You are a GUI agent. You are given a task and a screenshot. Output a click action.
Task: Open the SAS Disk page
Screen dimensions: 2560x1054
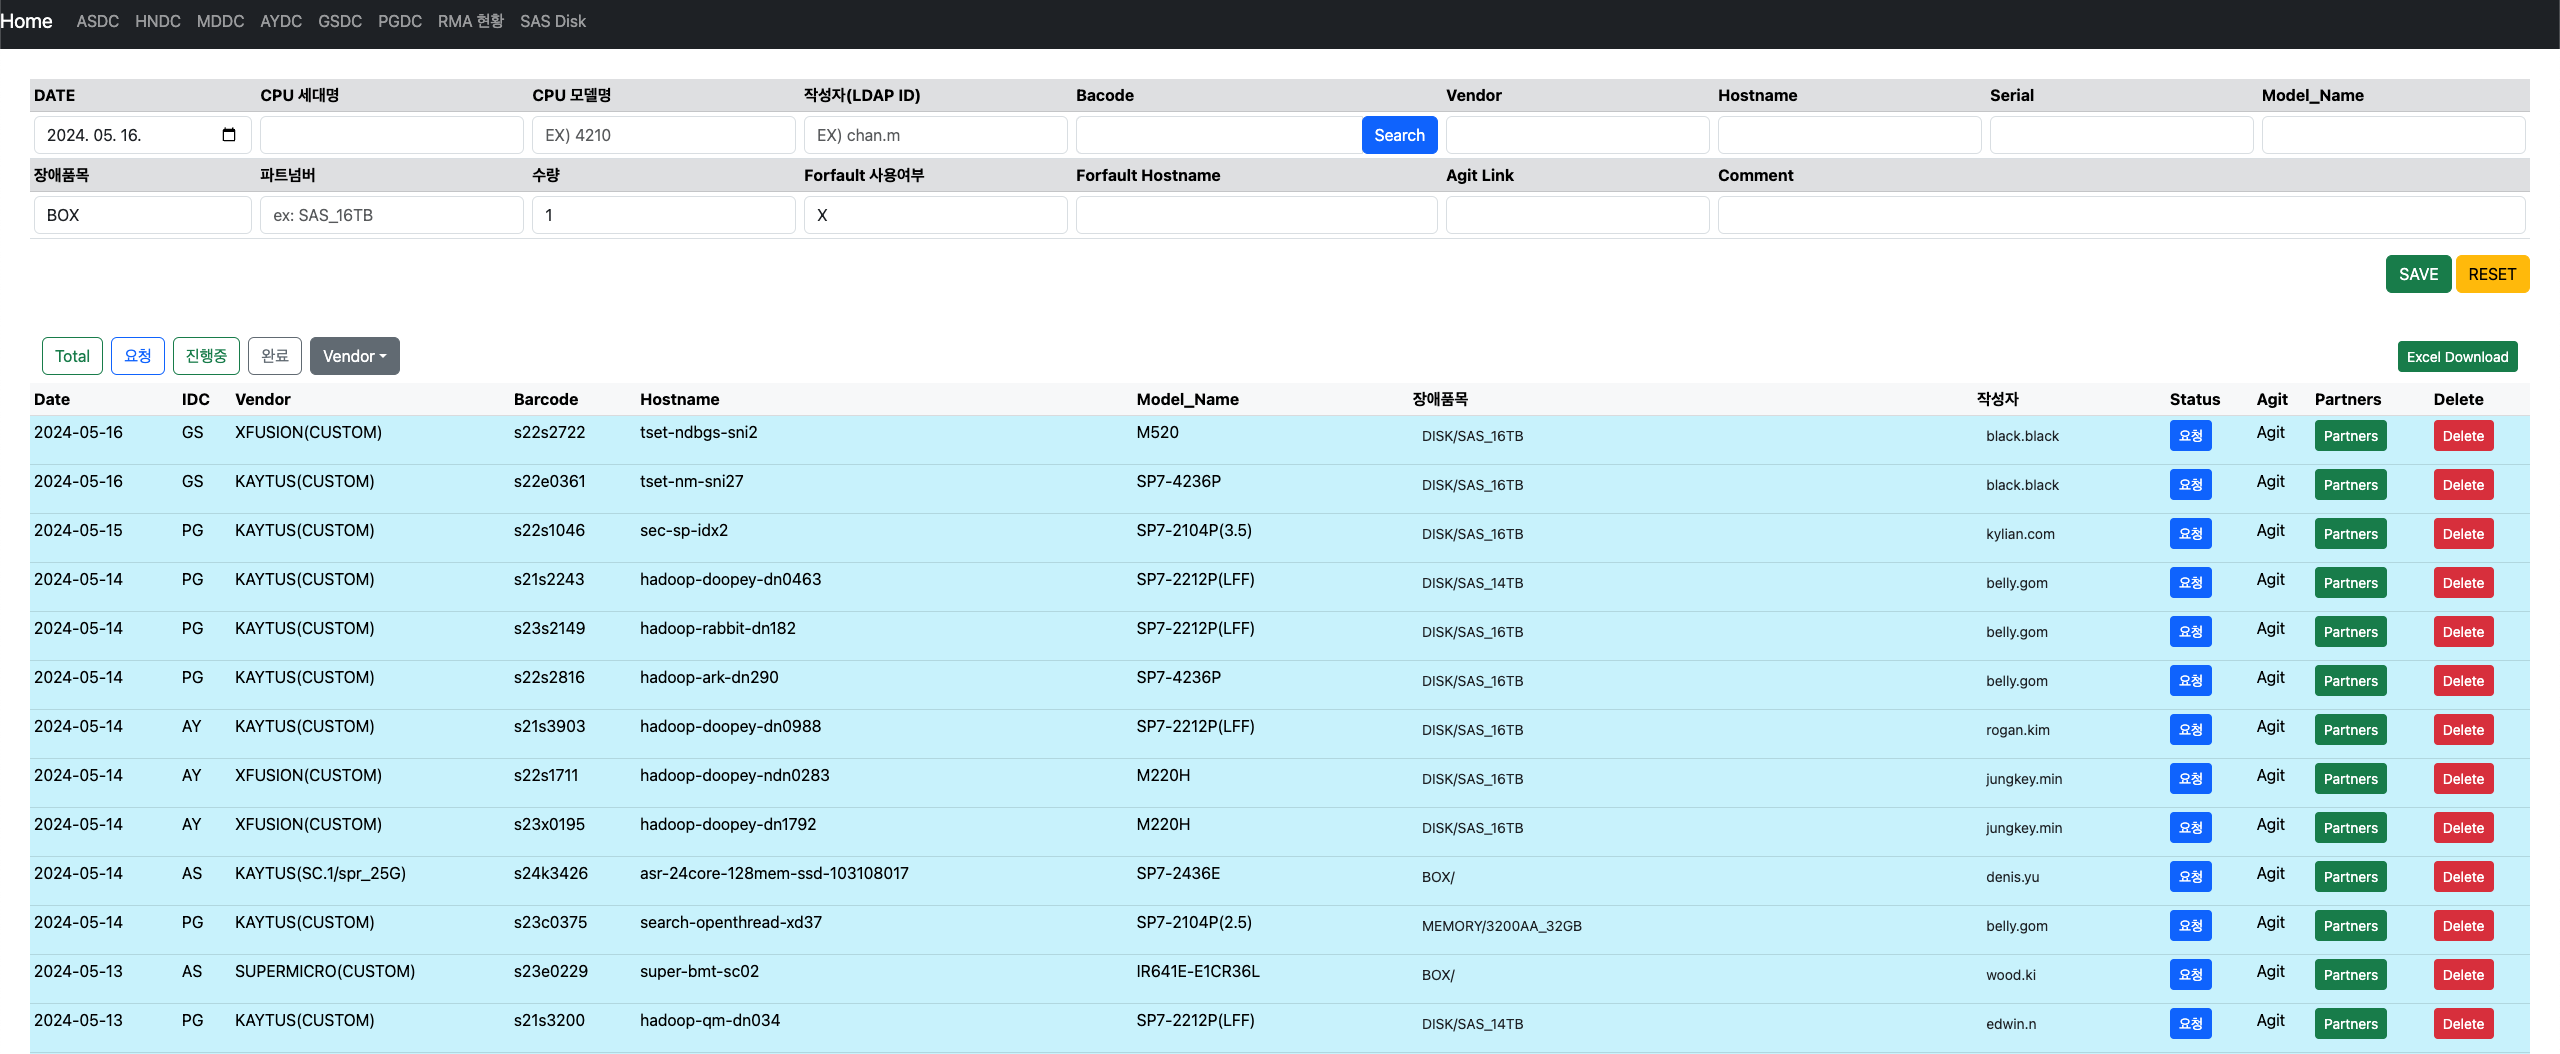click(553, 21)
